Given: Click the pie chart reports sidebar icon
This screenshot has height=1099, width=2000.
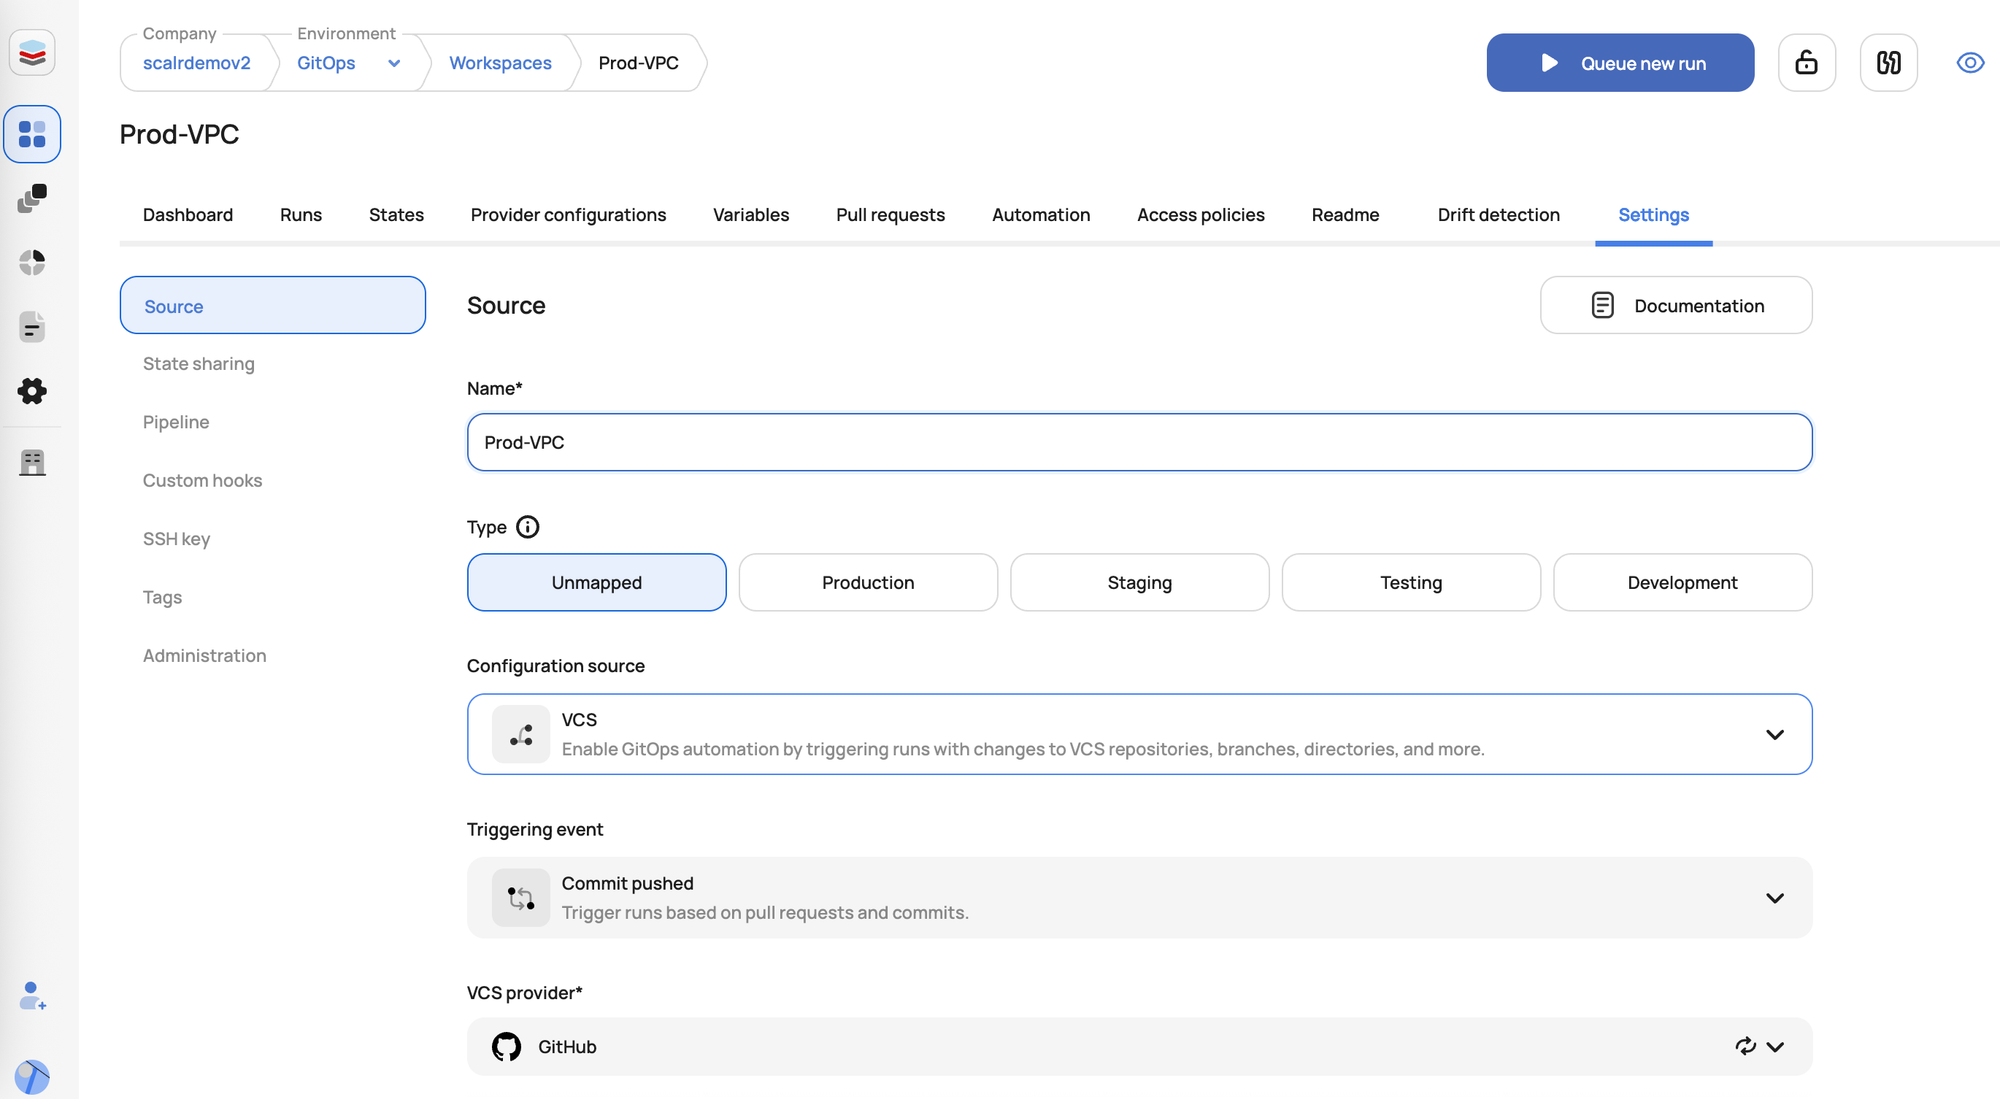Looking at the screenshot, I should tap(32, 262).
